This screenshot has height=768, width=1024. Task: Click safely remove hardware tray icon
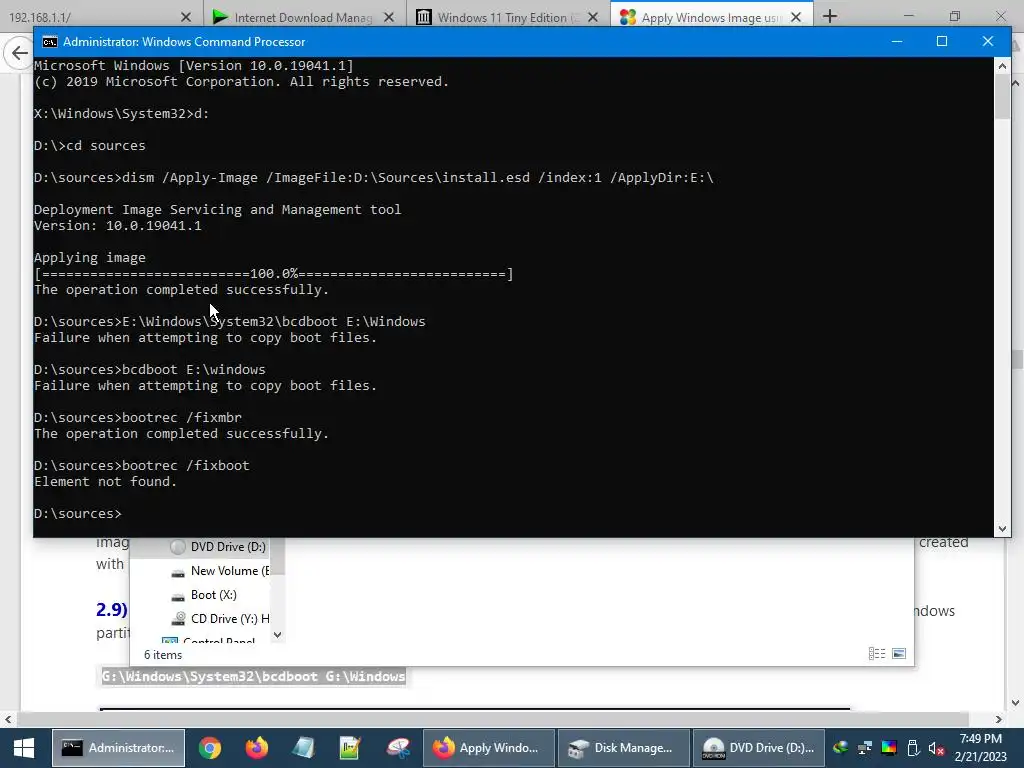[x=913, y=748]
